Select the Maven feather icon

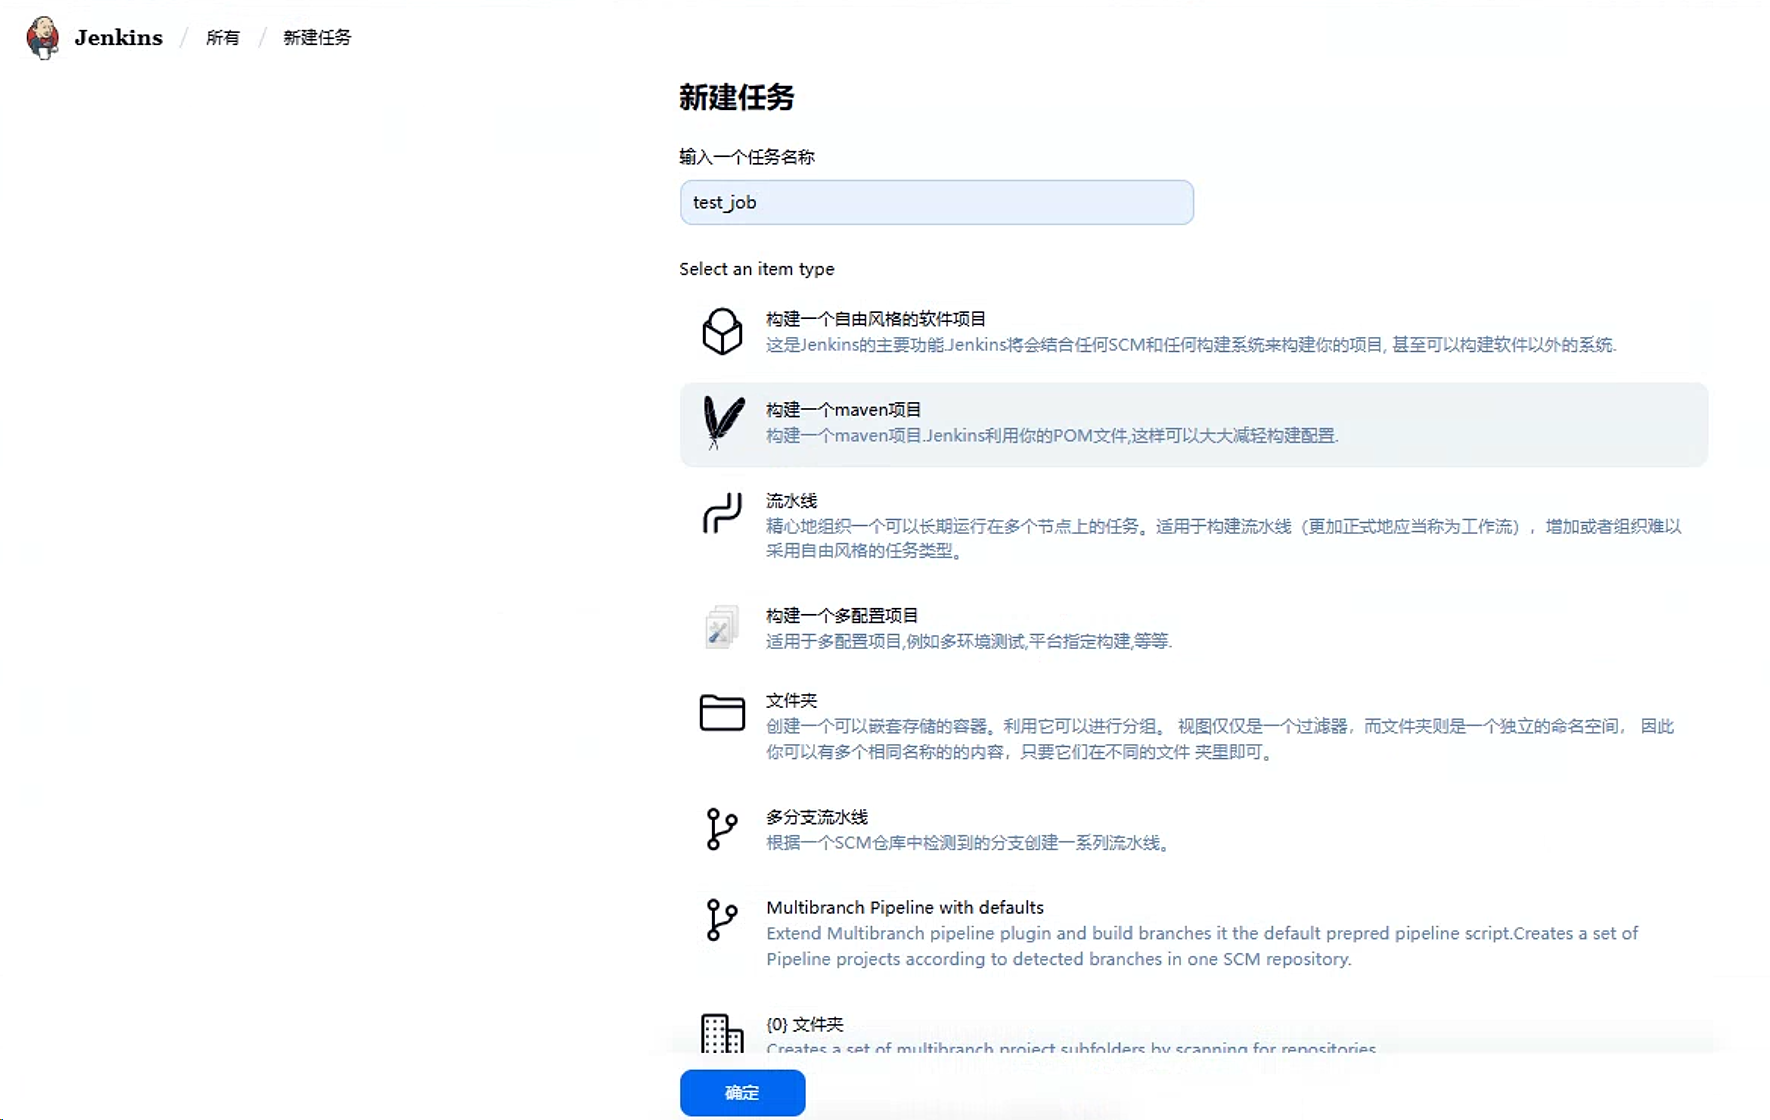coord(722,422)
